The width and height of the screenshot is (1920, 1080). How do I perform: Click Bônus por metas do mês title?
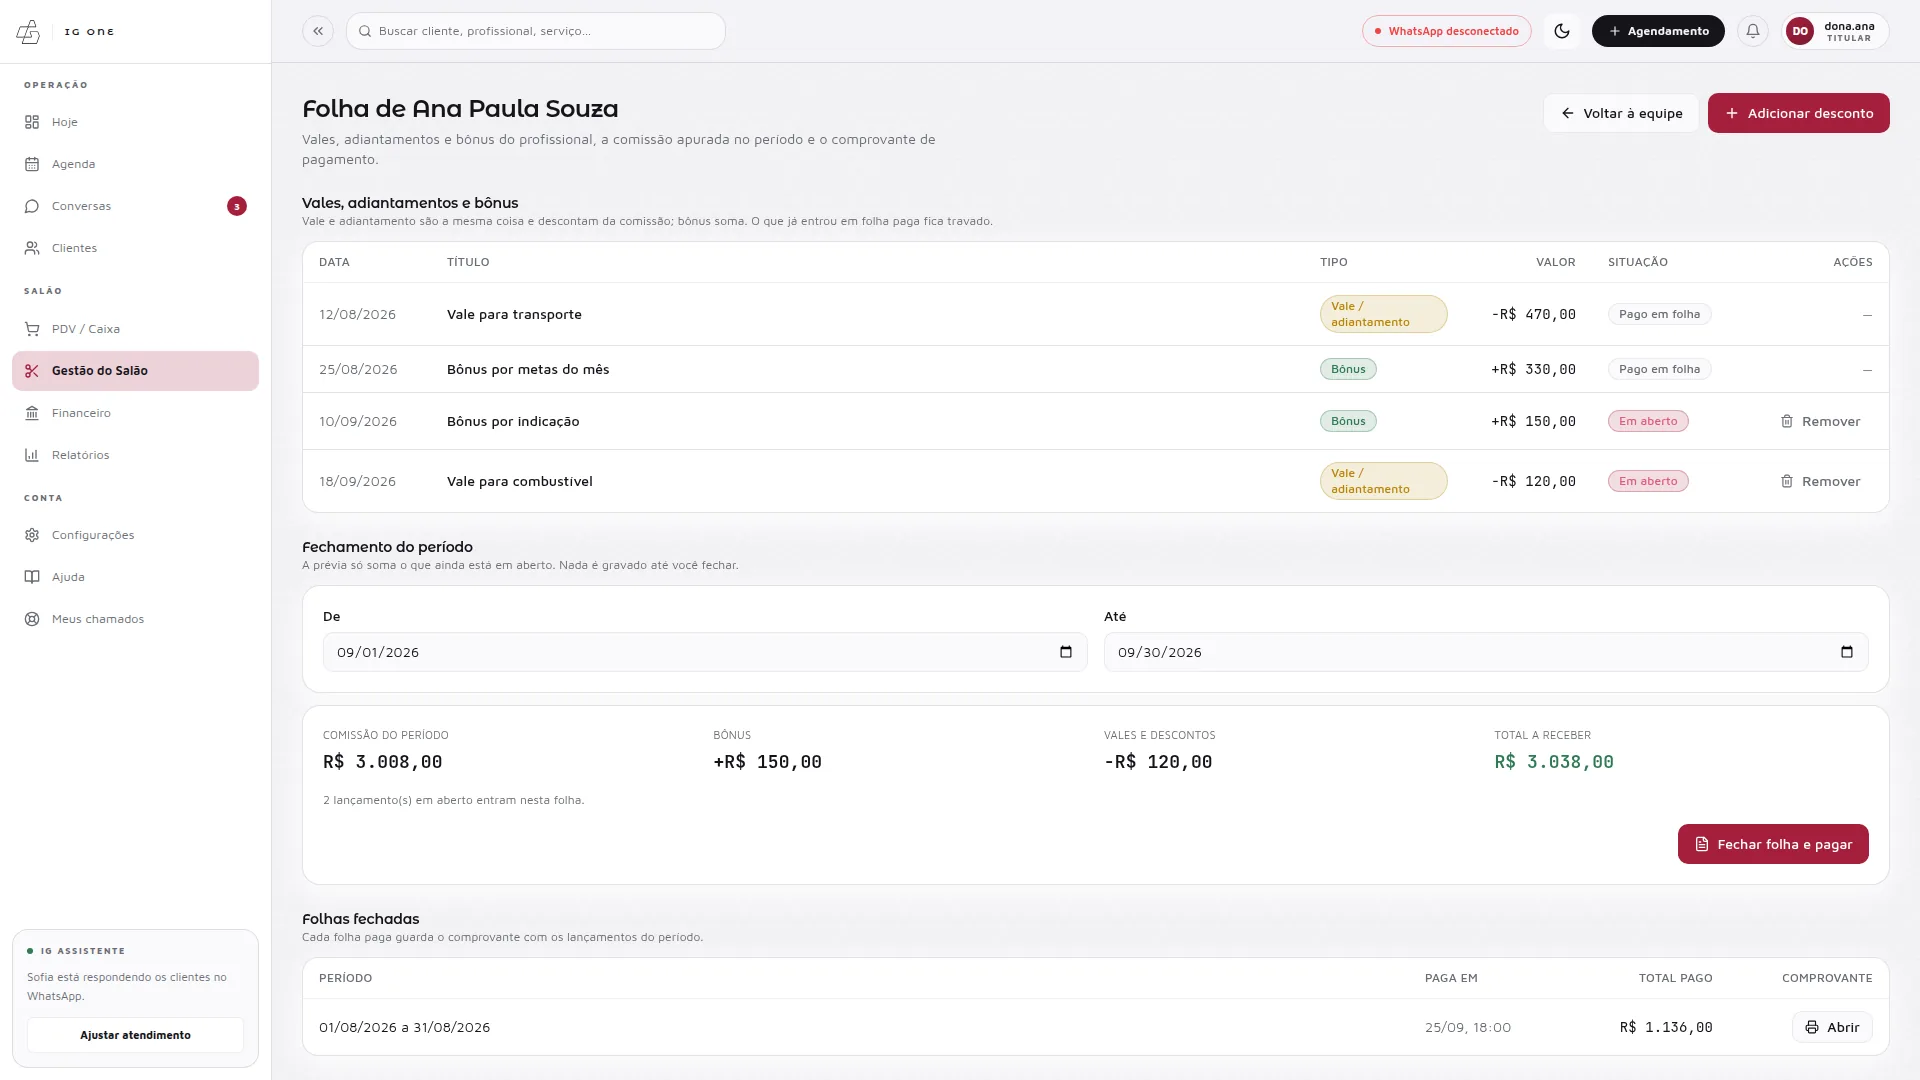click(x=528, y=369)
